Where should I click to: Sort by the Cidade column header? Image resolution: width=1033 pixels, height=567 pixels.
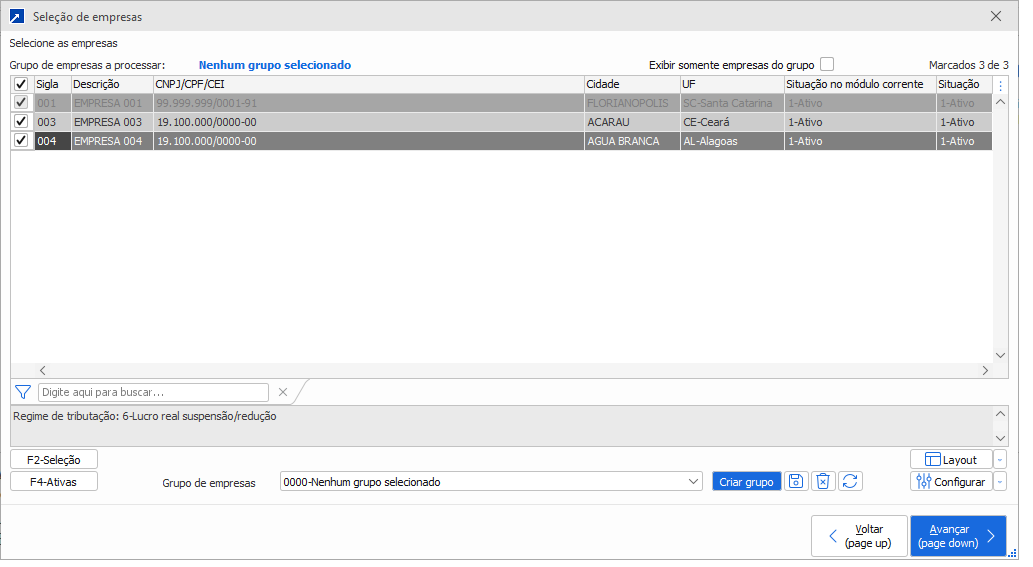coord(631,85)
